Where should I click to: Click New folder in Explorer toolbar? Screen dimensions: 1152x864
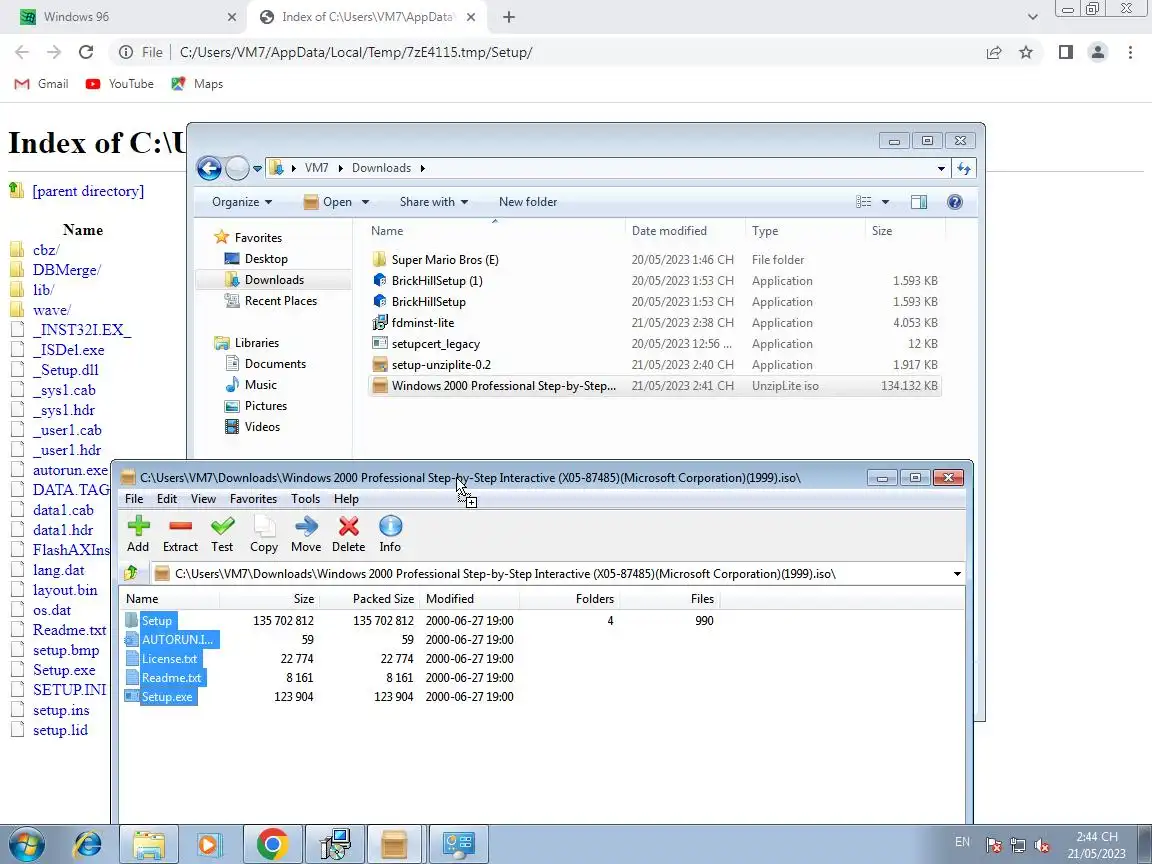pos(528,202)
